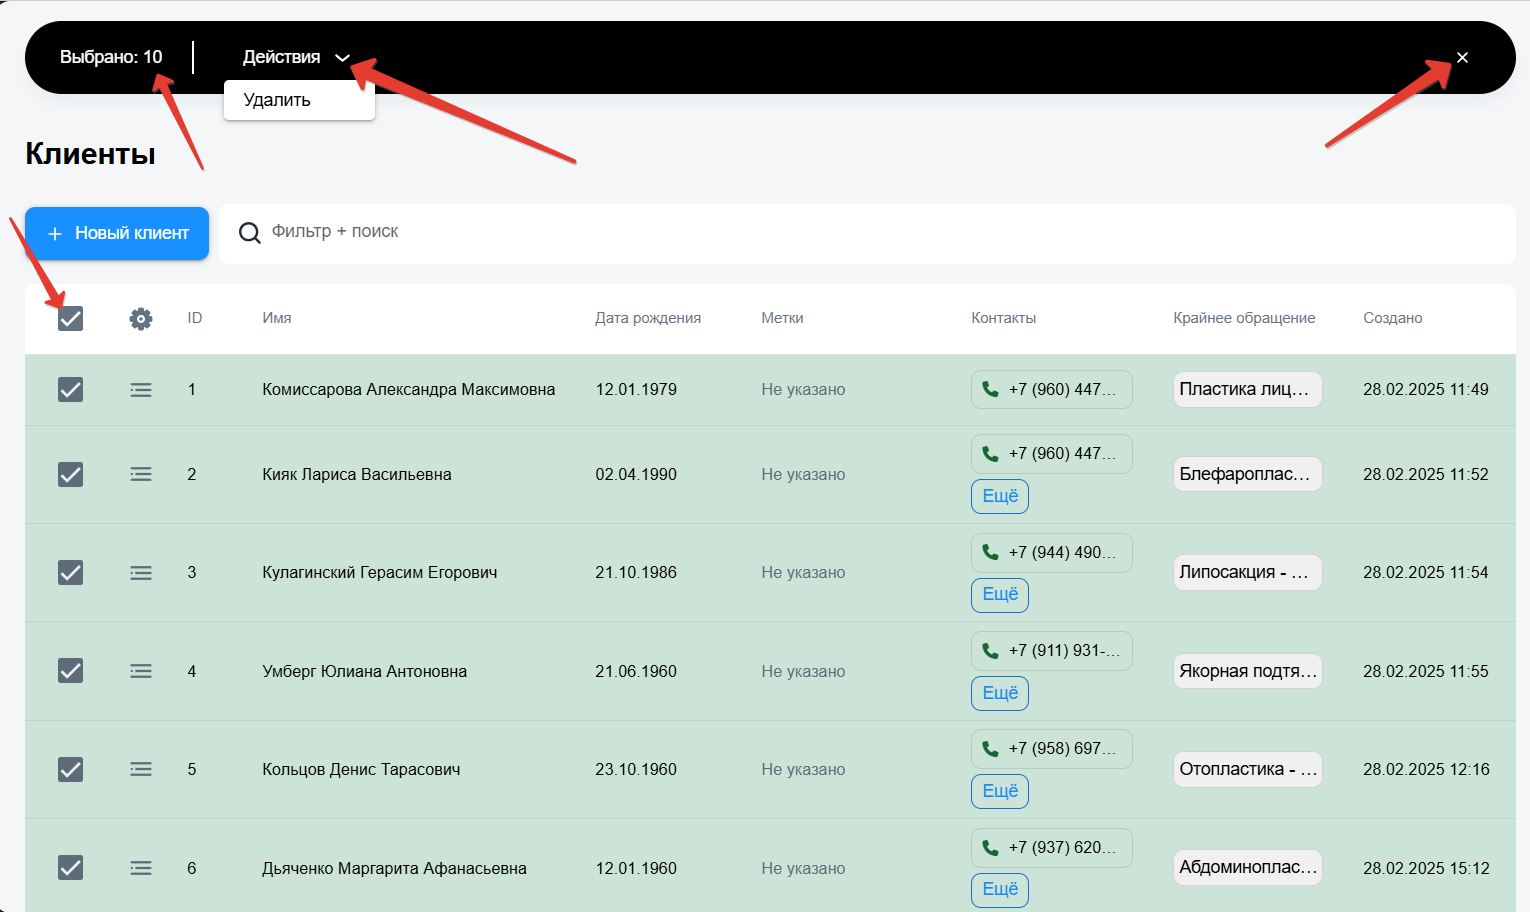
Task: Click row menu icon for Дьяченко Маргарита
Action: click(141, 868)
